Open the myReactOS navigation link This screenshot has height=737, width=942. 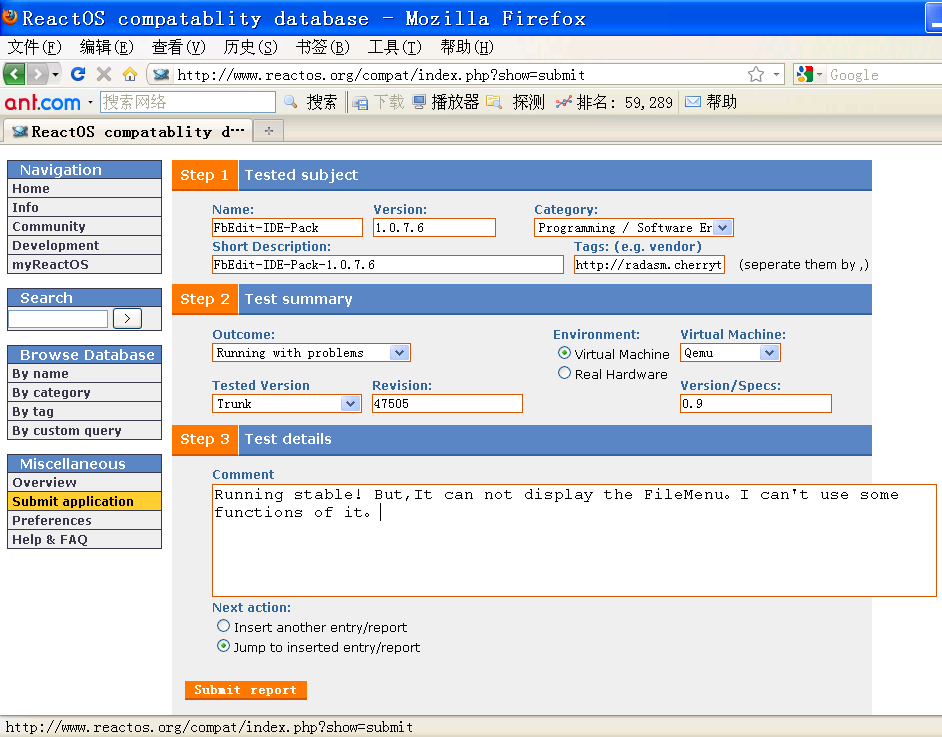(84, 264)
